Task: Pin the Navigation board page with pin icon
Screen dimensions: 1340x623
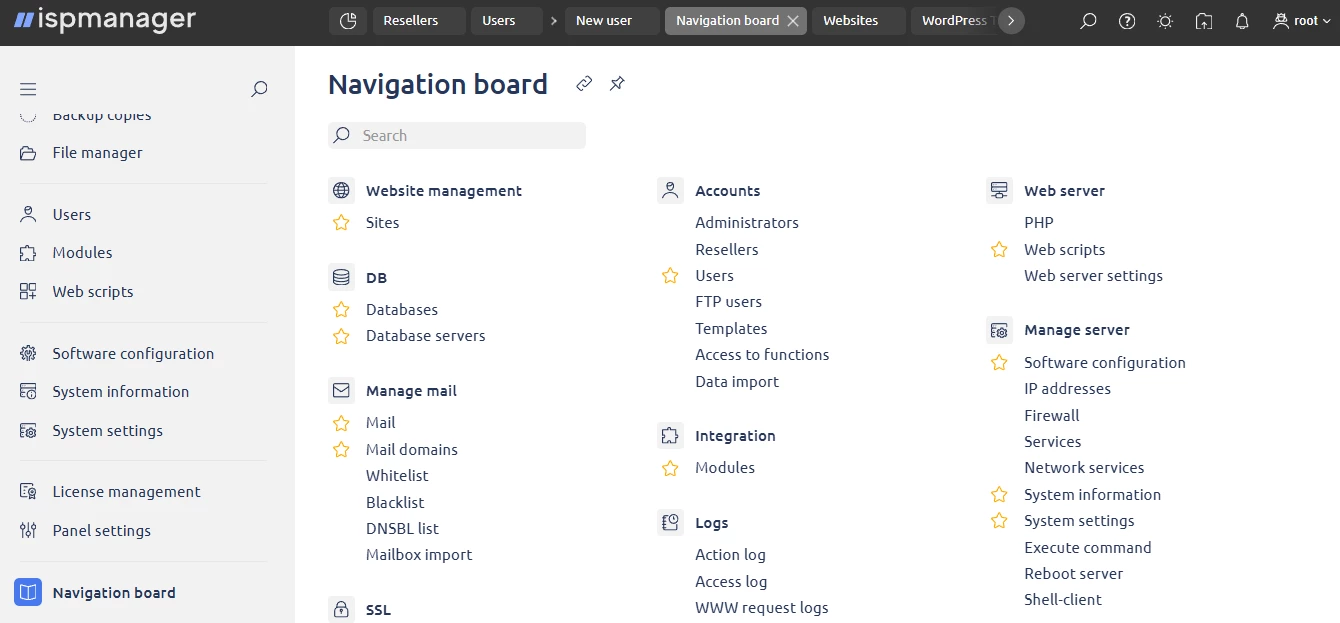Action: click(x=617, y=84)
